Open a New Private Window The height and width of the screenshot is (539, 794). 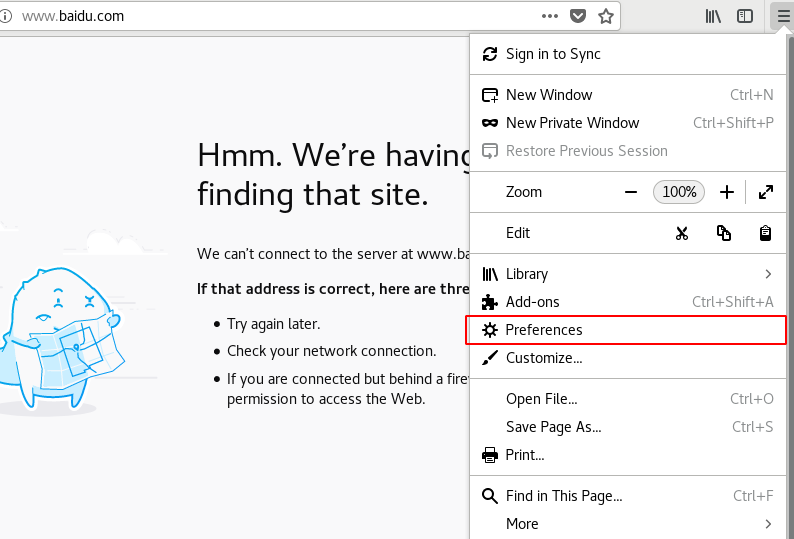tap(628, 123)
